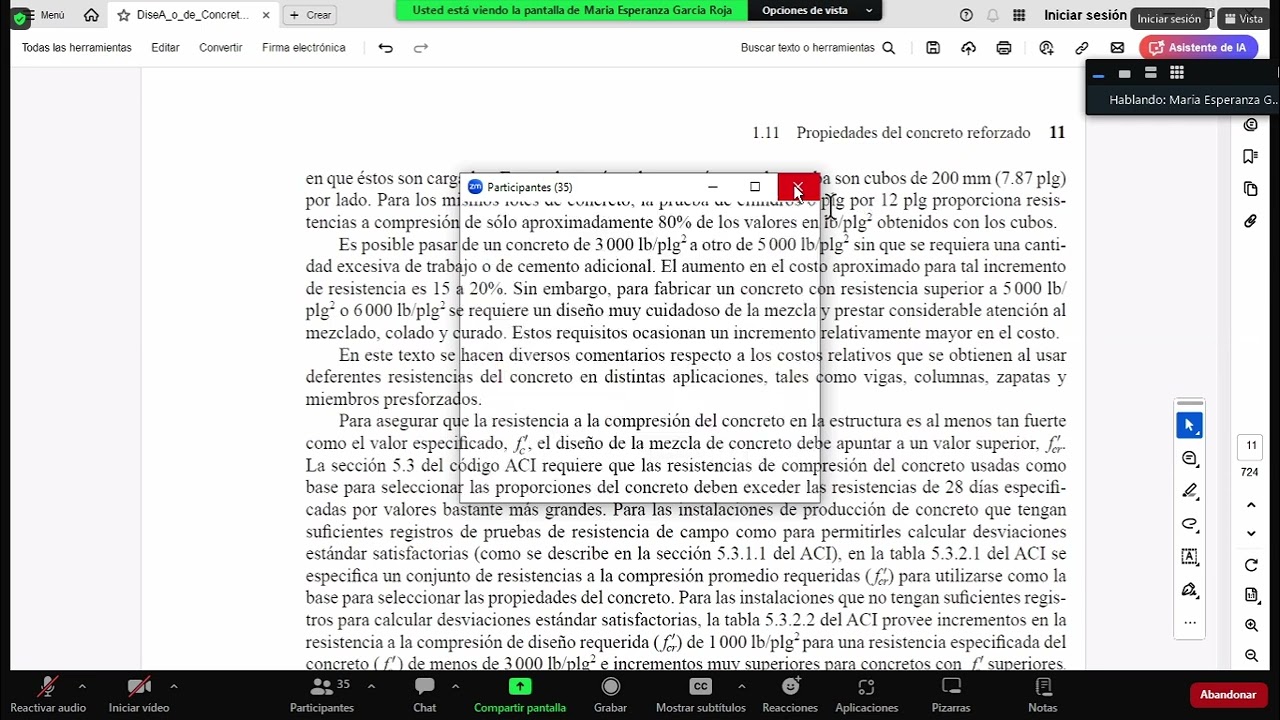
Task: Redo action arrow icon
Action: (421, 48)
